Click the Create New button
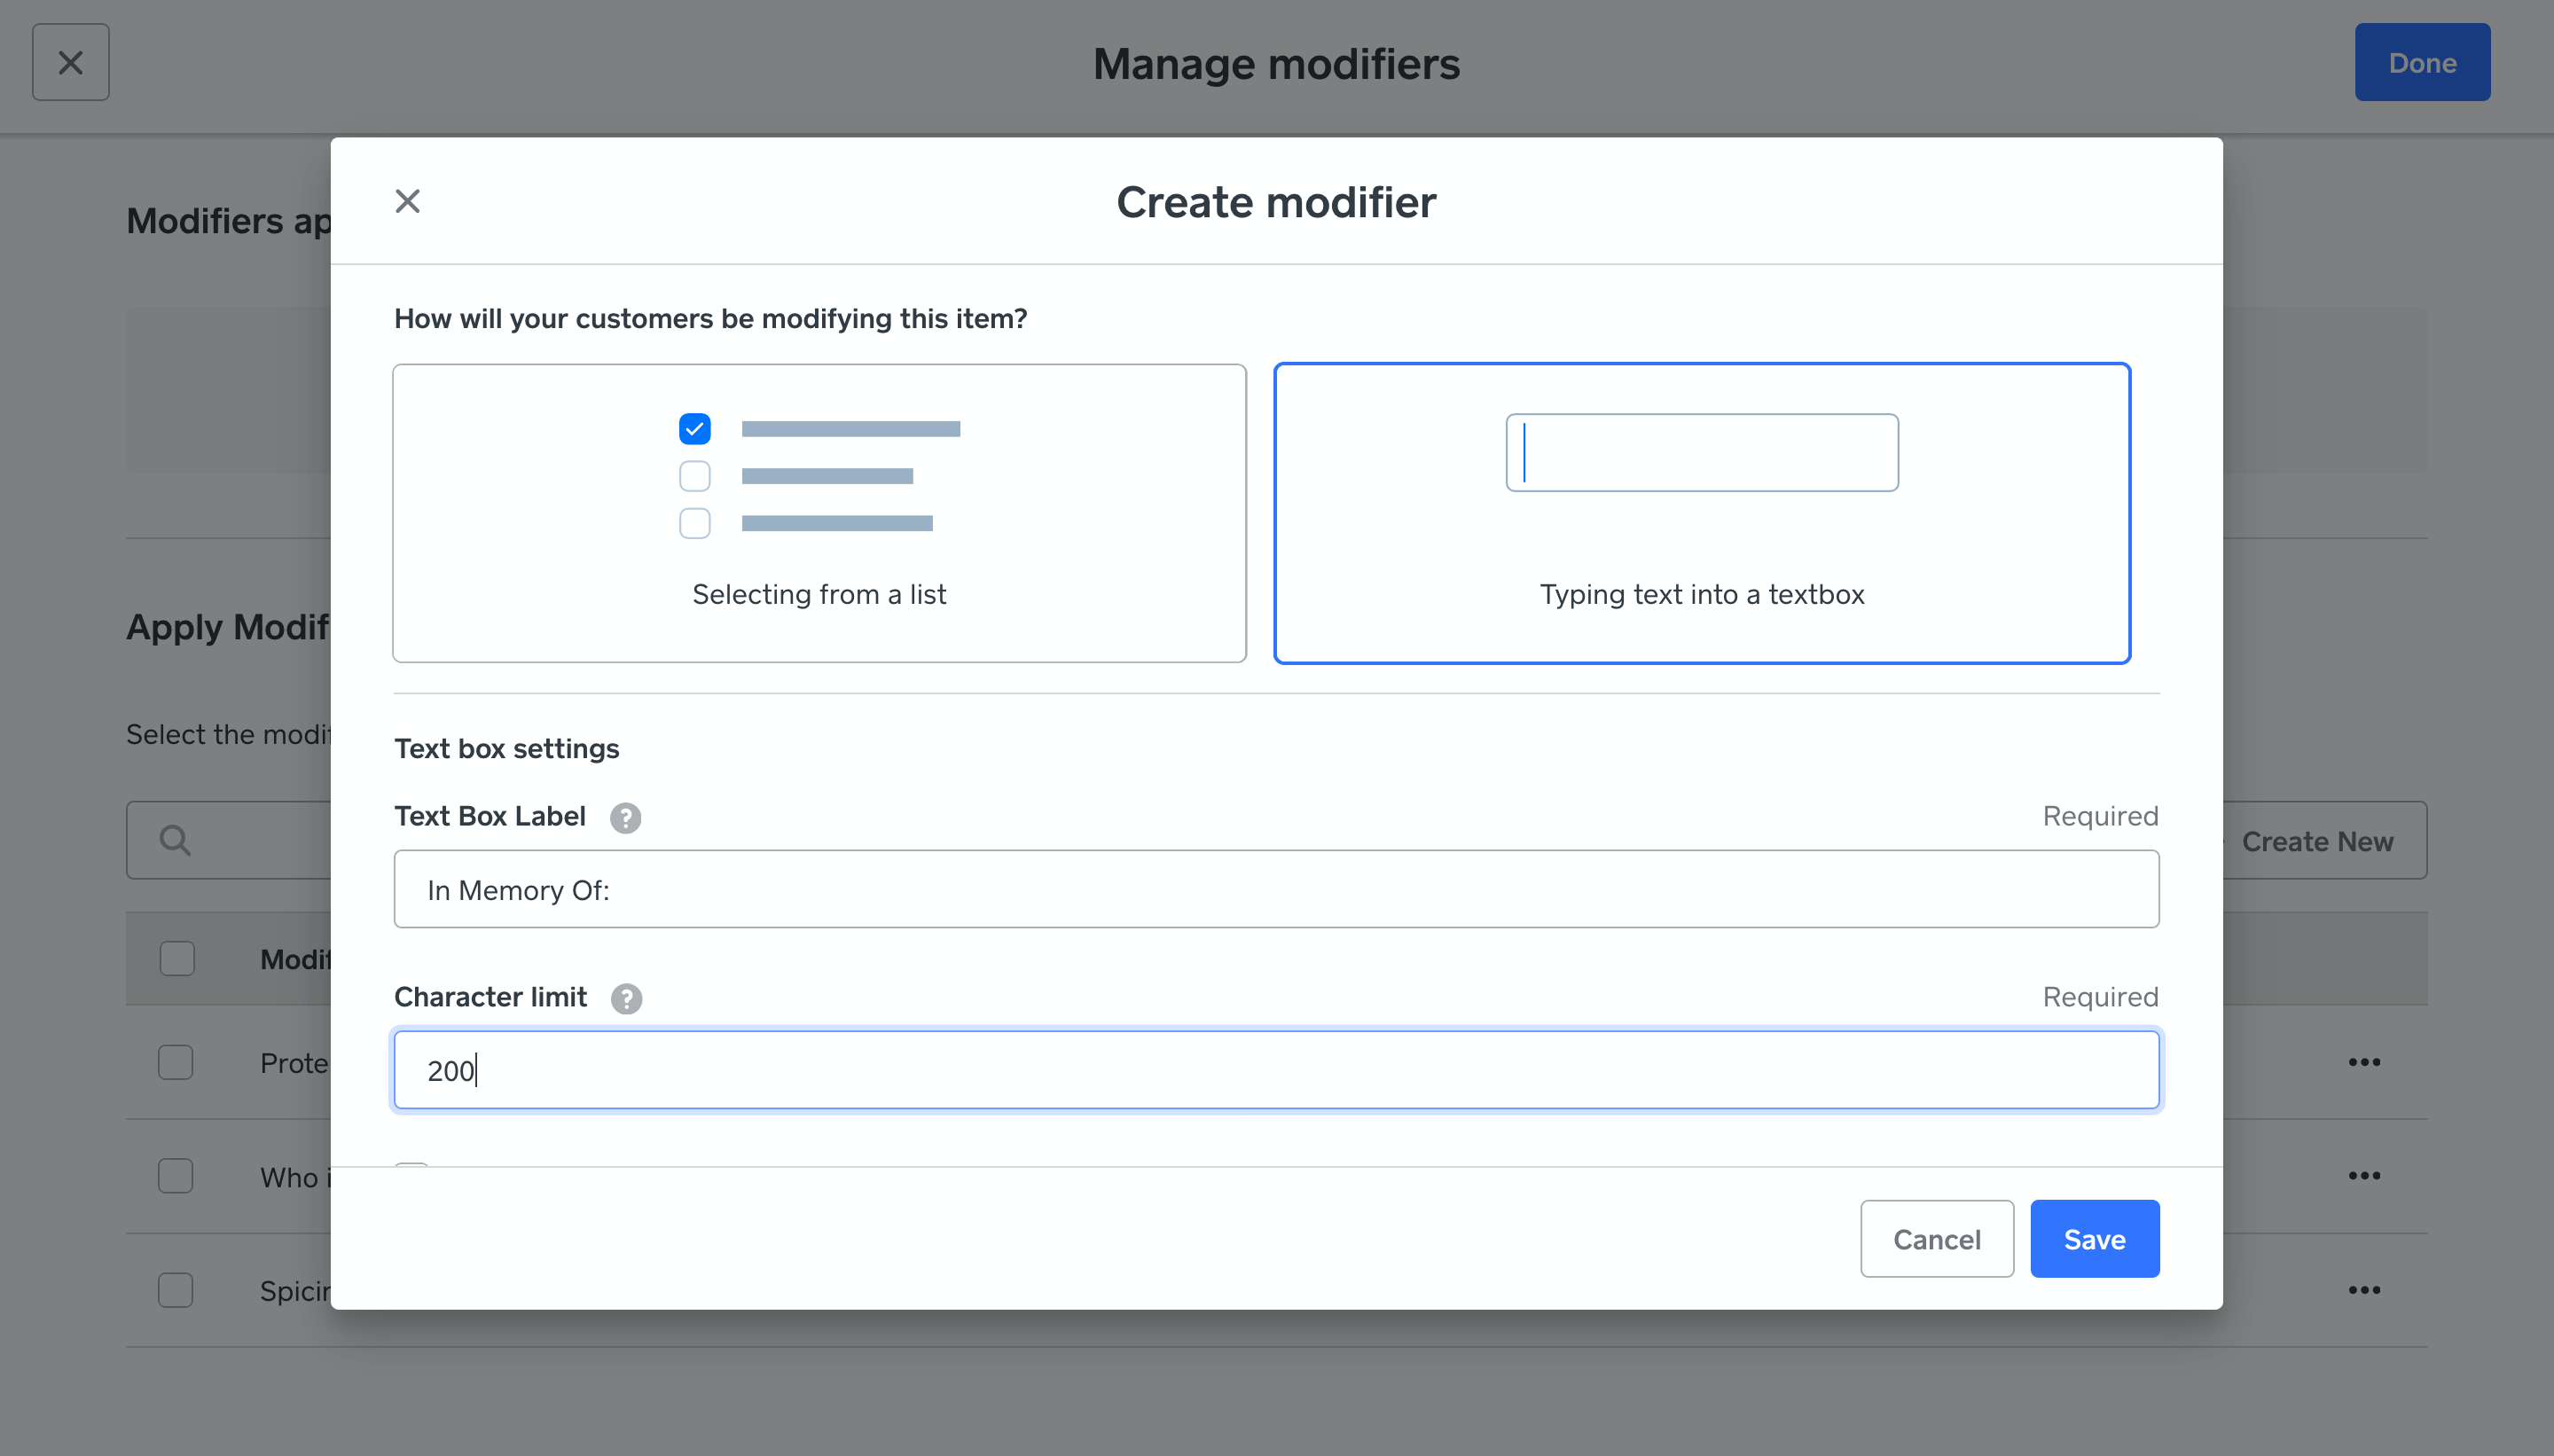 (2316, 841)
